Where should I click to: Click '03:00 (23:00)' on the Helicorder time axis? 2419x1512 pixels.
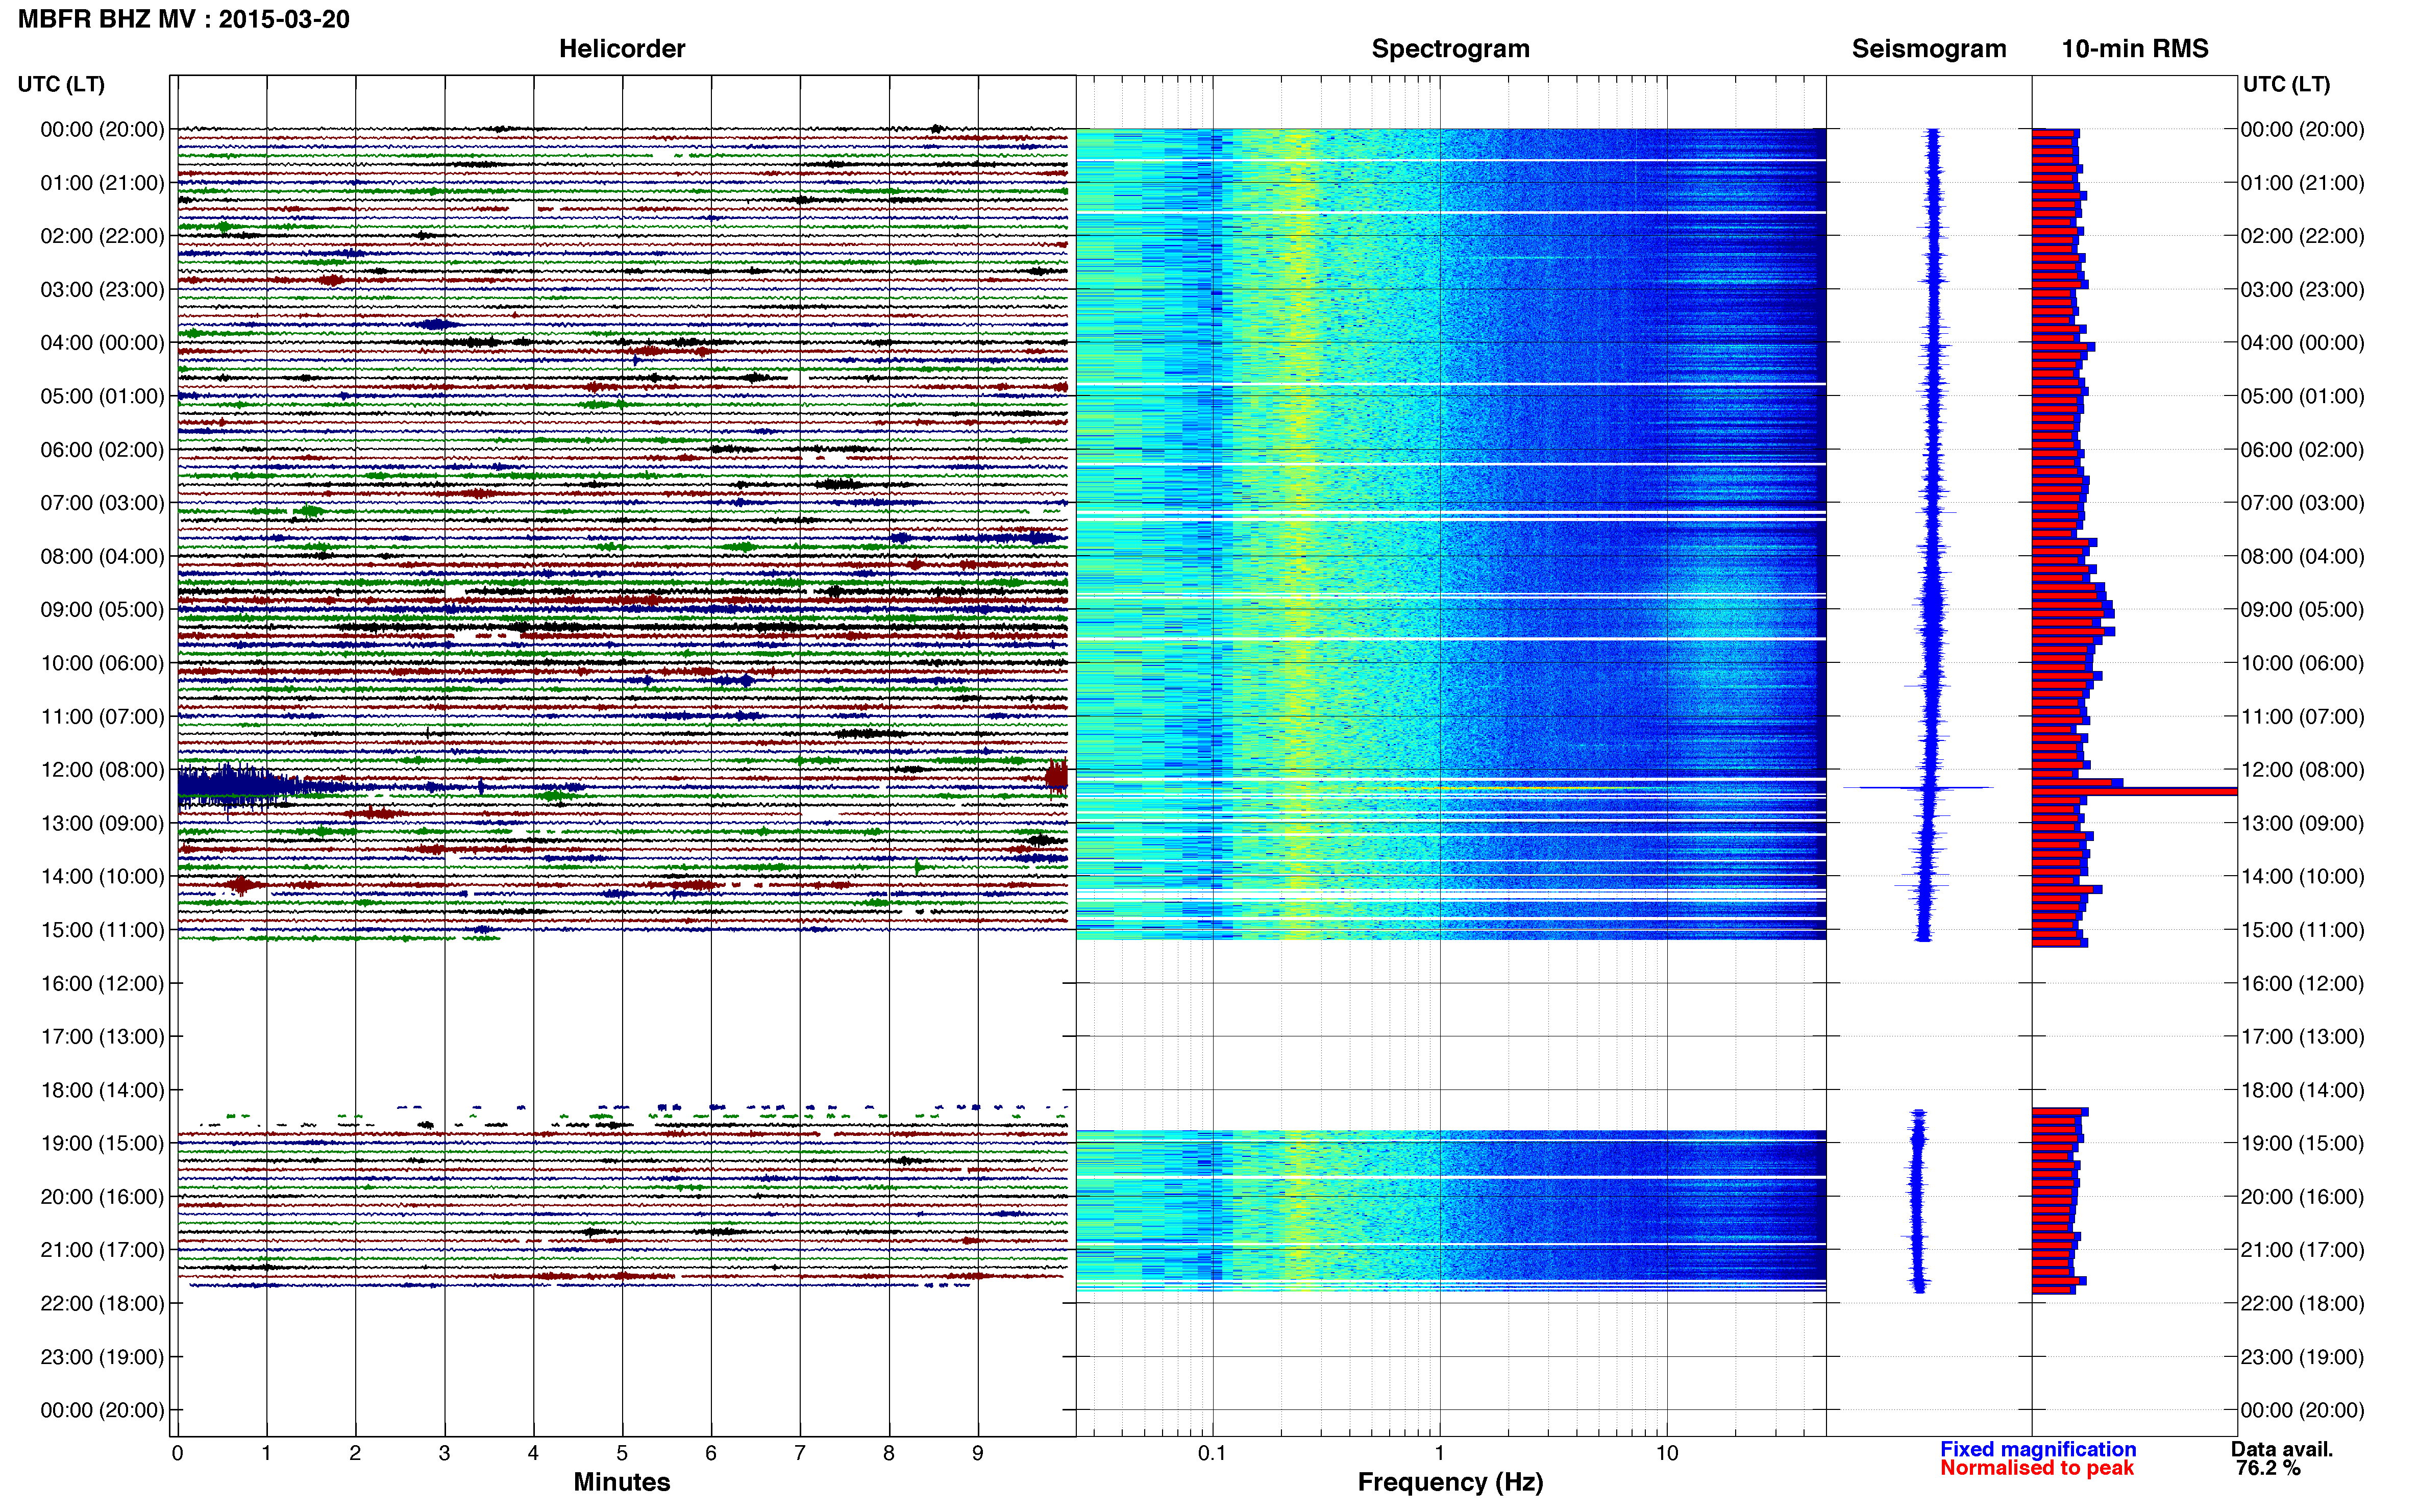tap(102, 290)
